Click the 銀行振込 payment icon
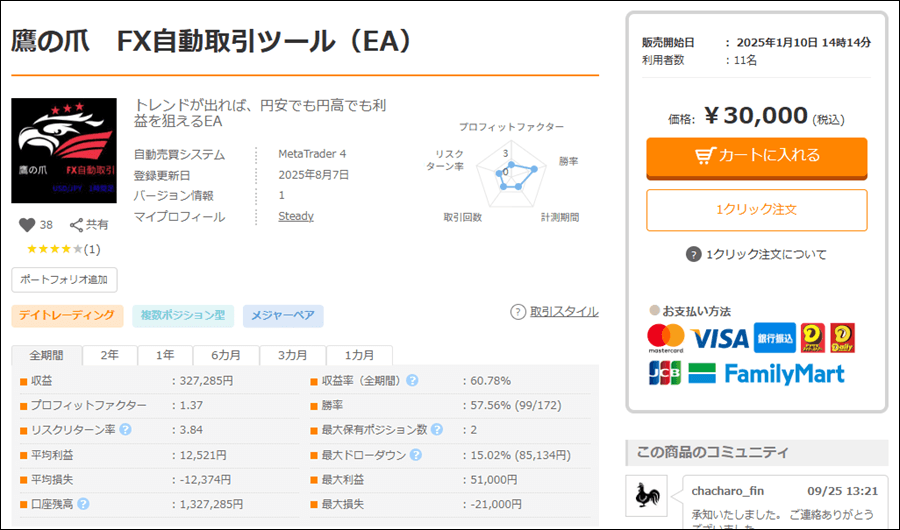The image size is (900, 530). (774, 338)
